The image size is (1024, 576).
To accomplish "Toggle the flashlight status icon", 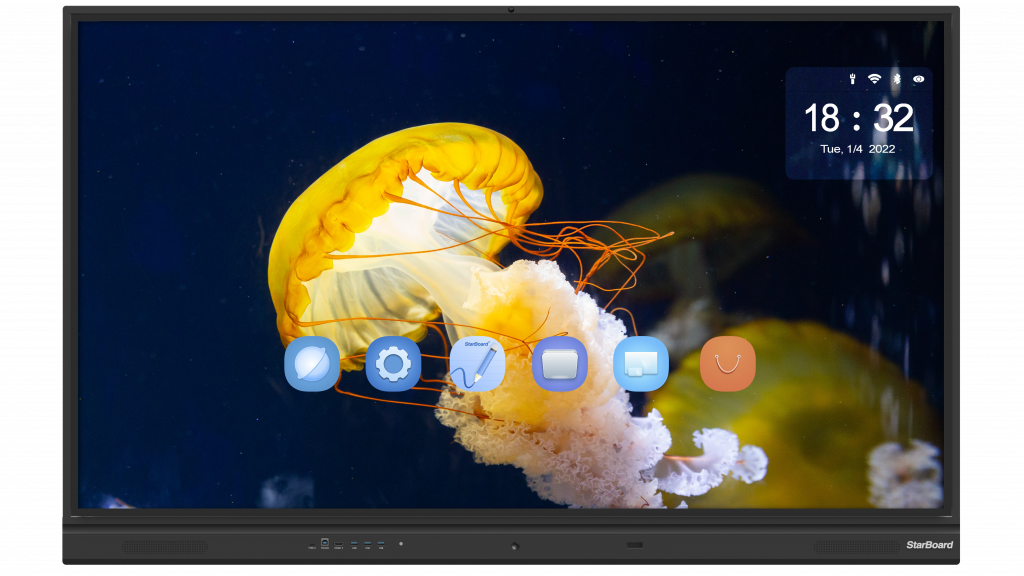I will click(x=852, y=79).
